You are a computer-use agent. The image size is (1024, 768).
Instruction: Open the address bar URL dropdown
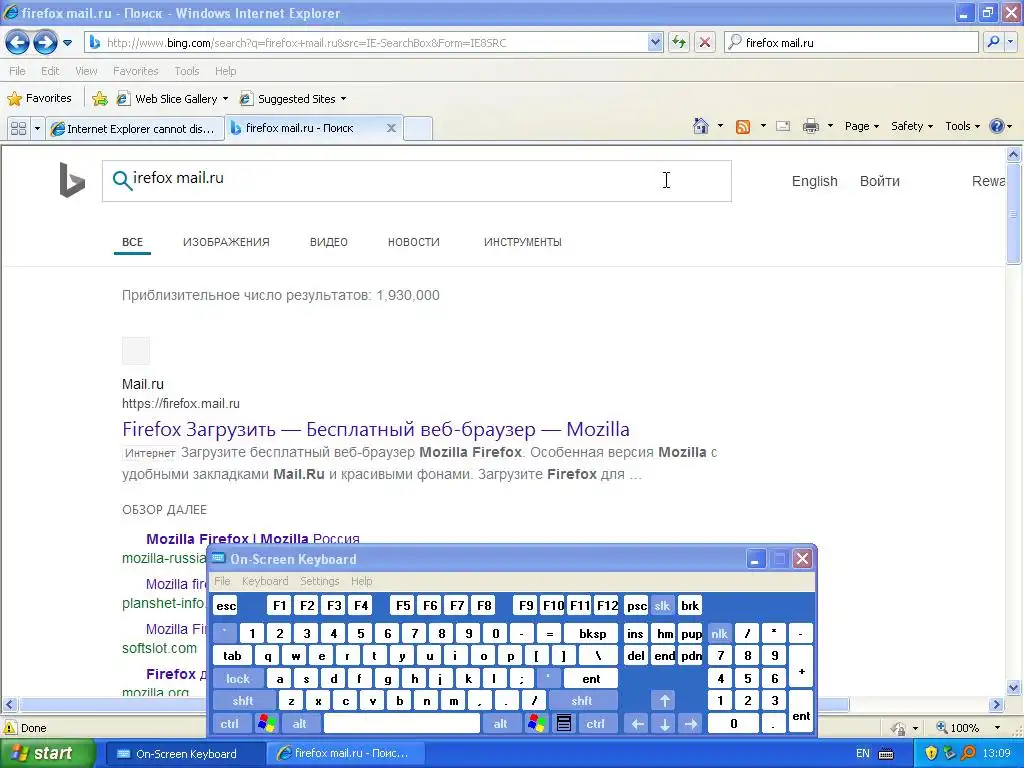point(655,42)
